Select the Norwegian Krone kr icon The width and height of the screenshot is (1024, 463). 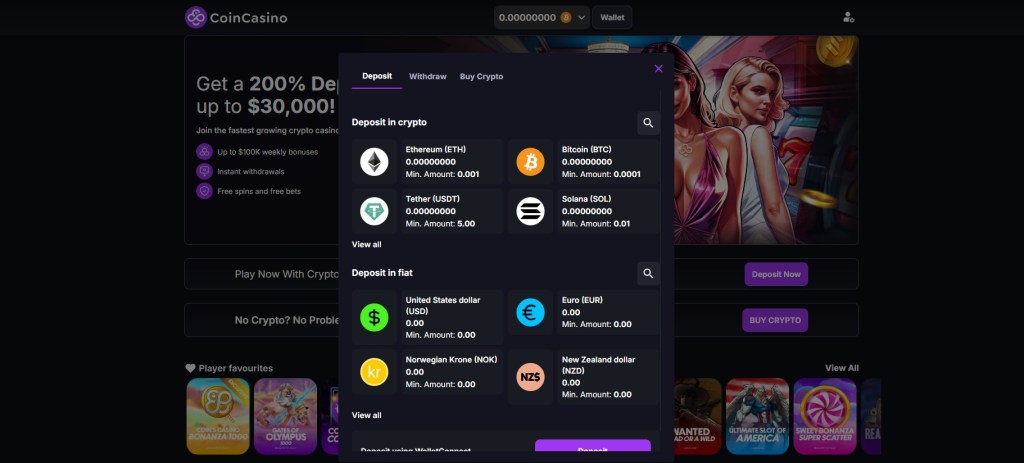coord(374,372)
